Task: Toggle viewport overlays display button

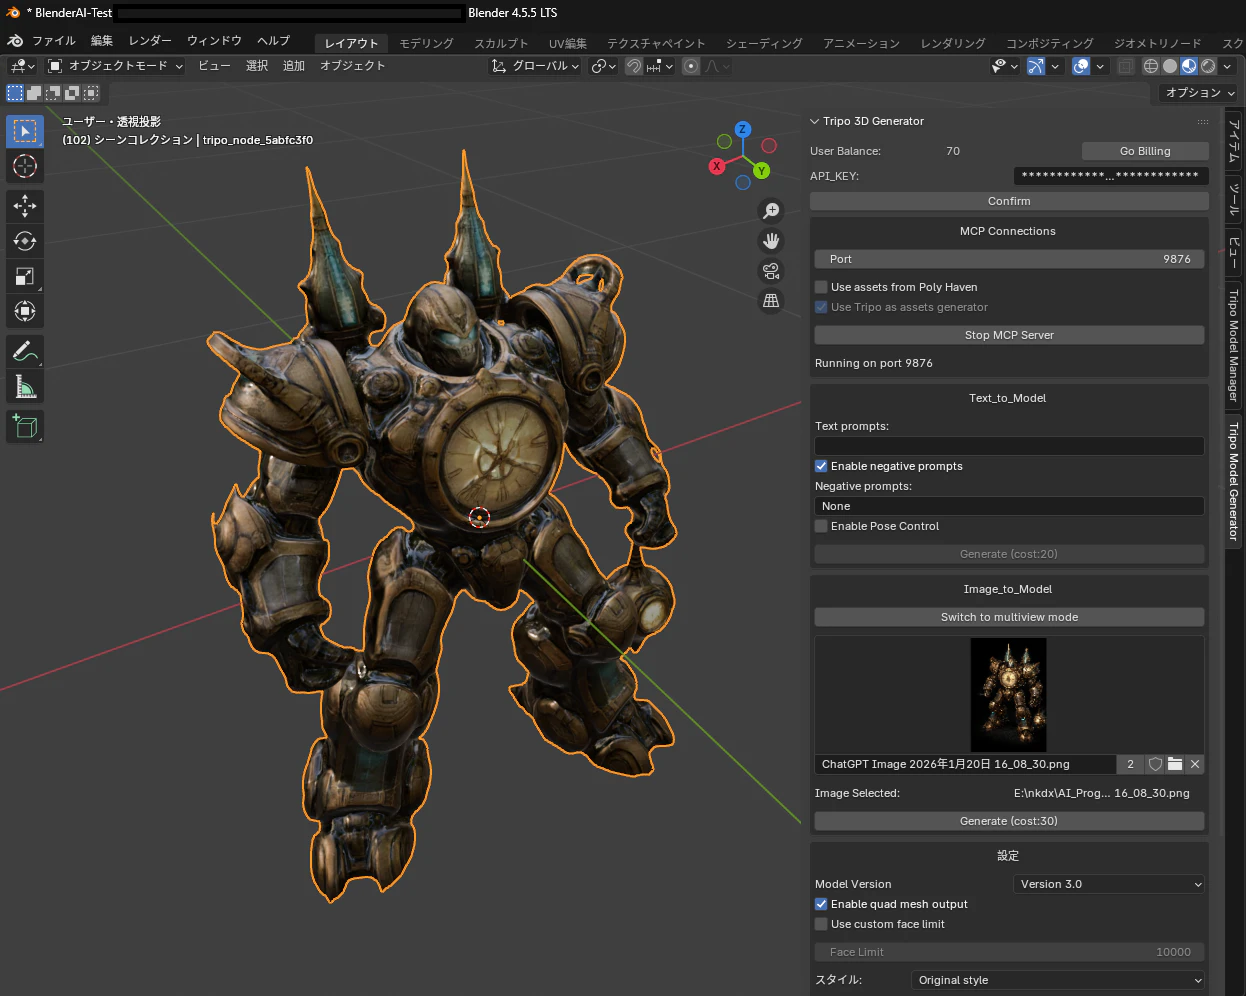Action: [1081, 66]
